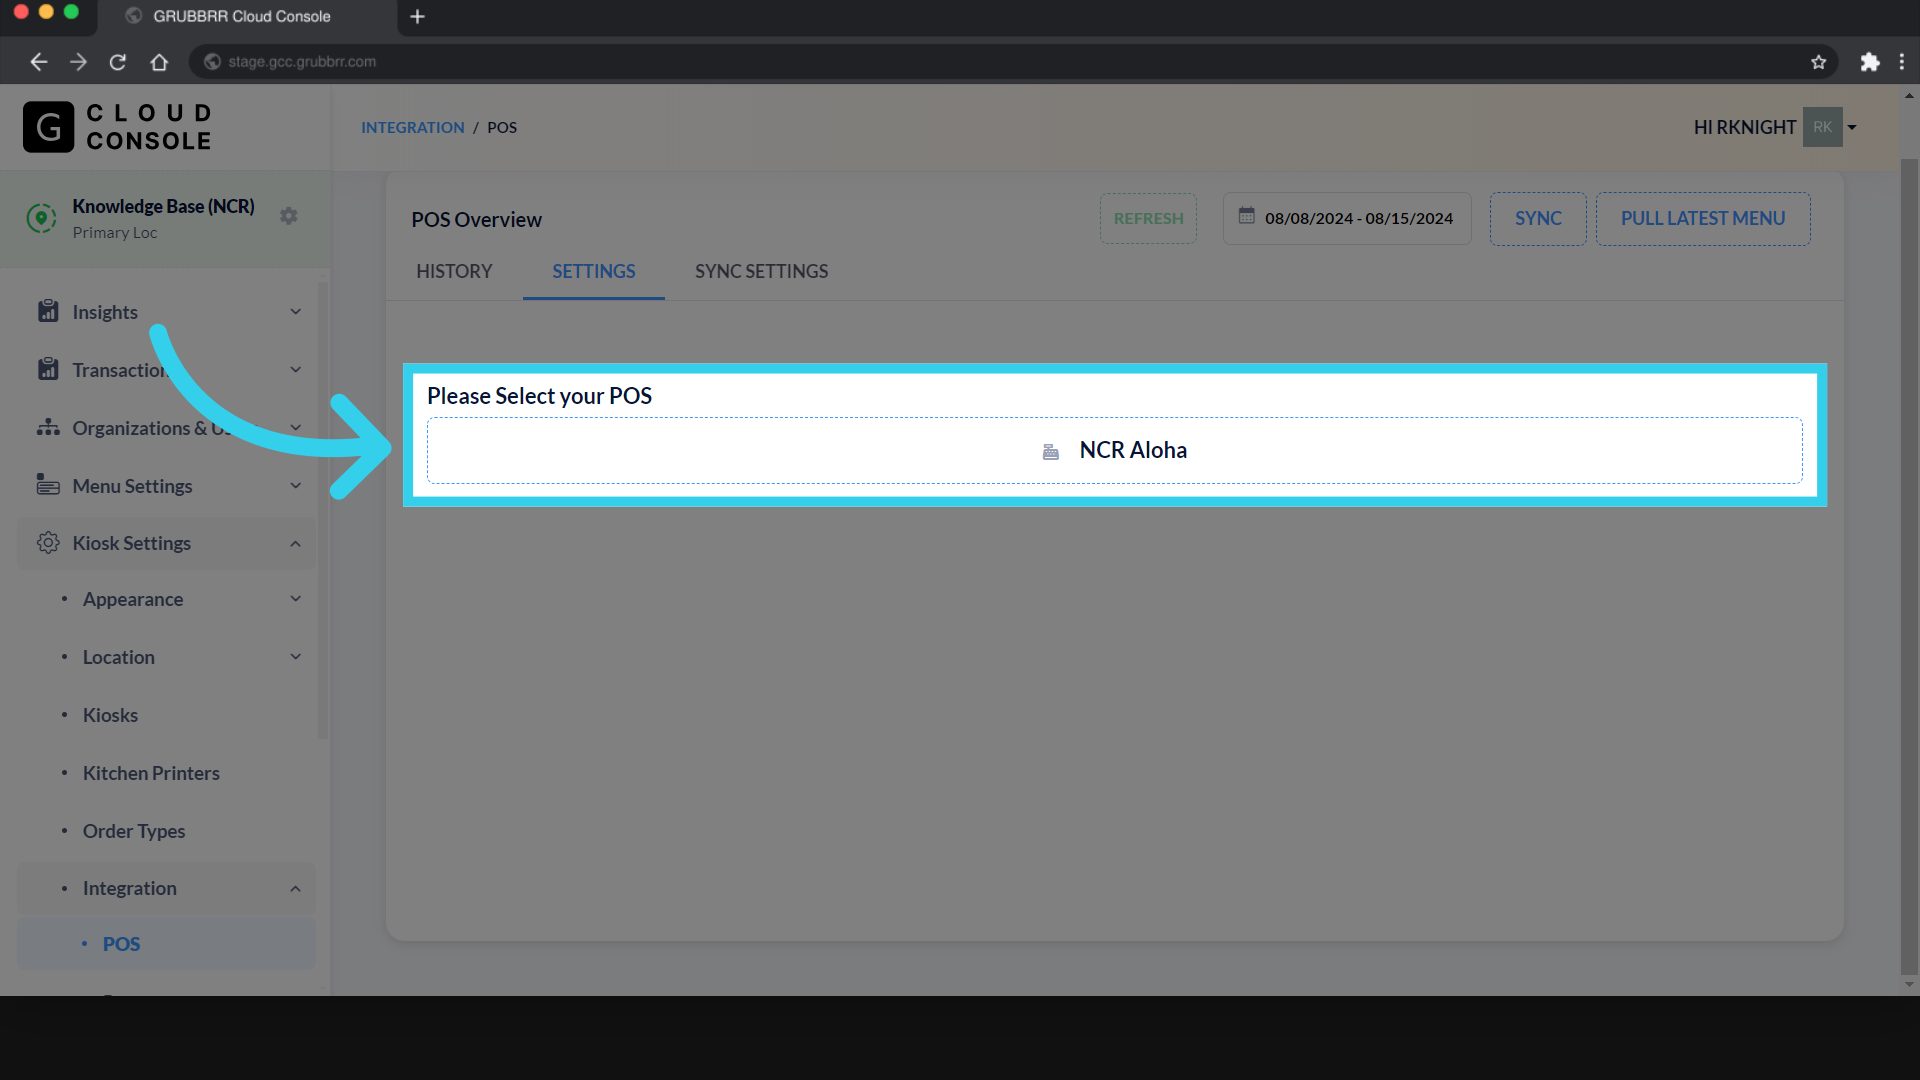1920x1080 pixels.
Task: Expand the Appearance submenu
Action: pos(295,598)
